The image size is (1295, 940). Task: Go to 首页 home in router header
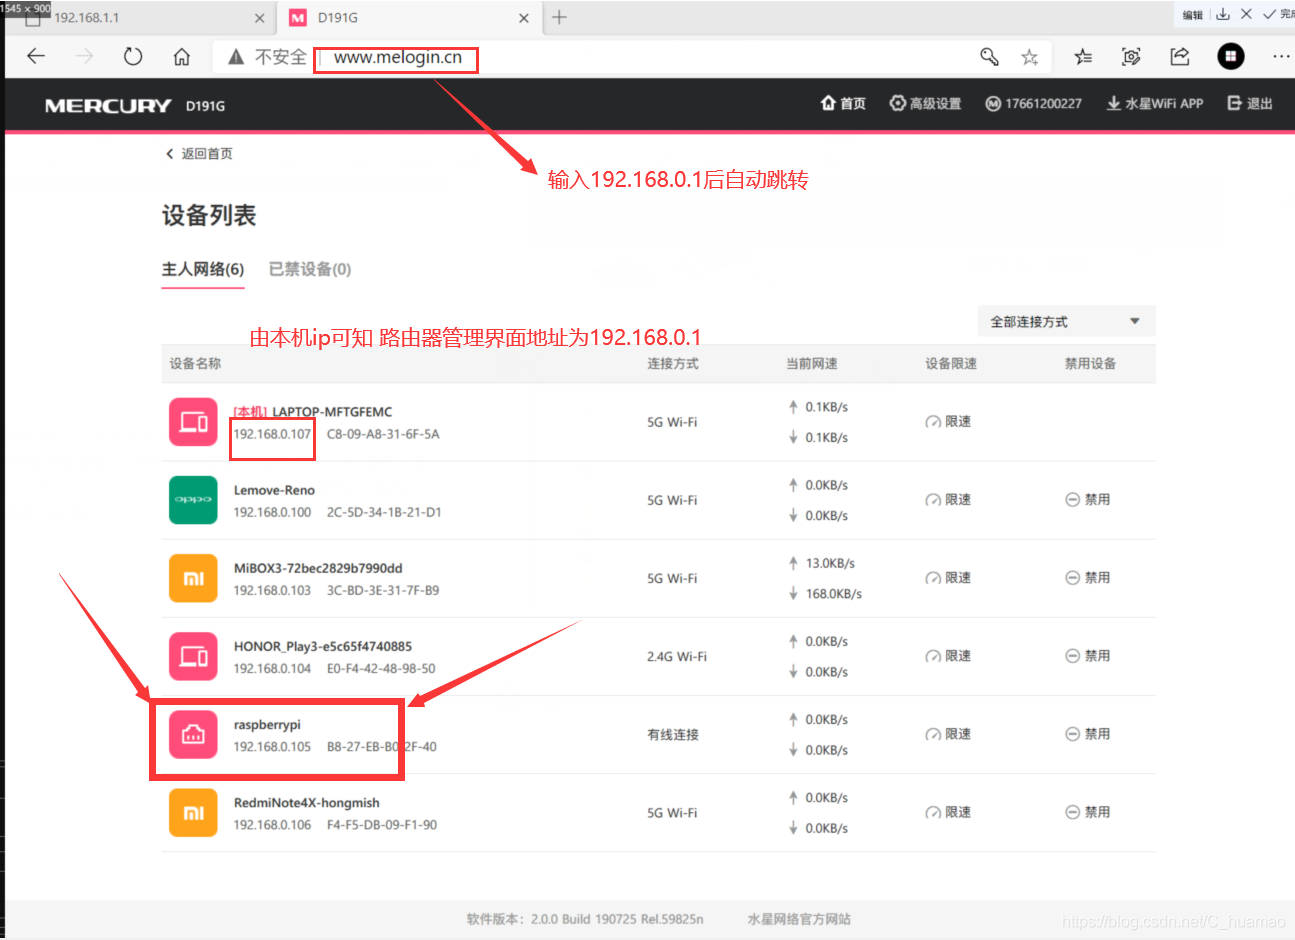click(x=843, y=103)
